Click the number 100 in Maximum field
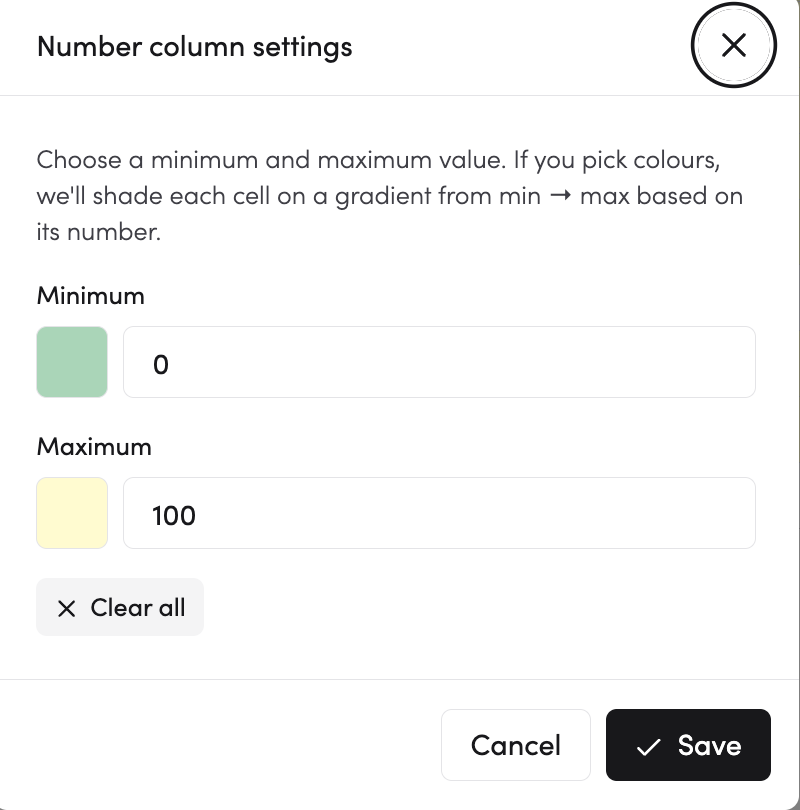This screenshot has height=810, width=800. coord(174,516)
